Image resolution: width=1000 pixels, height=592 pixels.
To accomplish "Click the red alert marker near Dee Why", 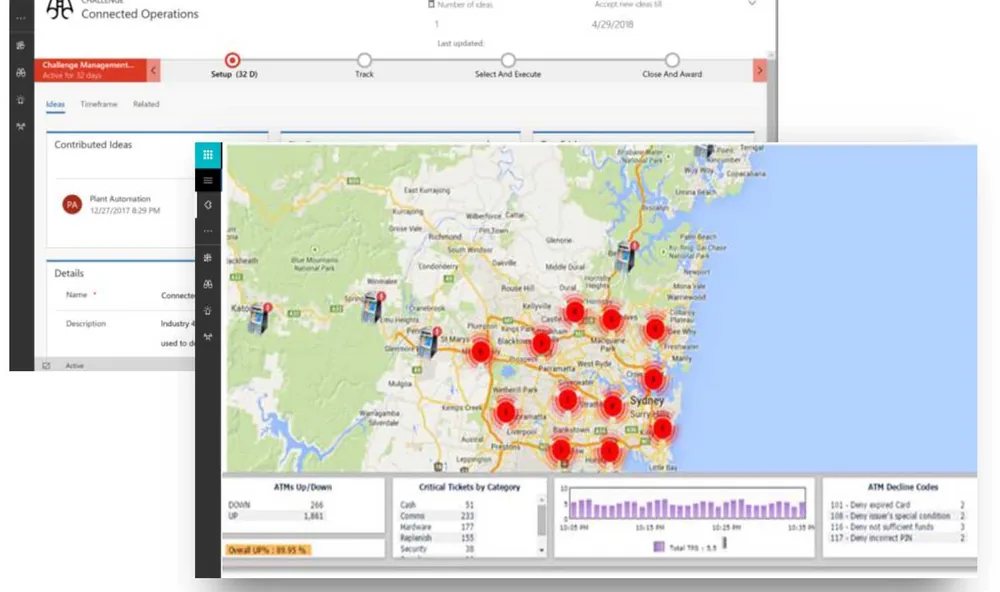I will click(x=655, y=329).
